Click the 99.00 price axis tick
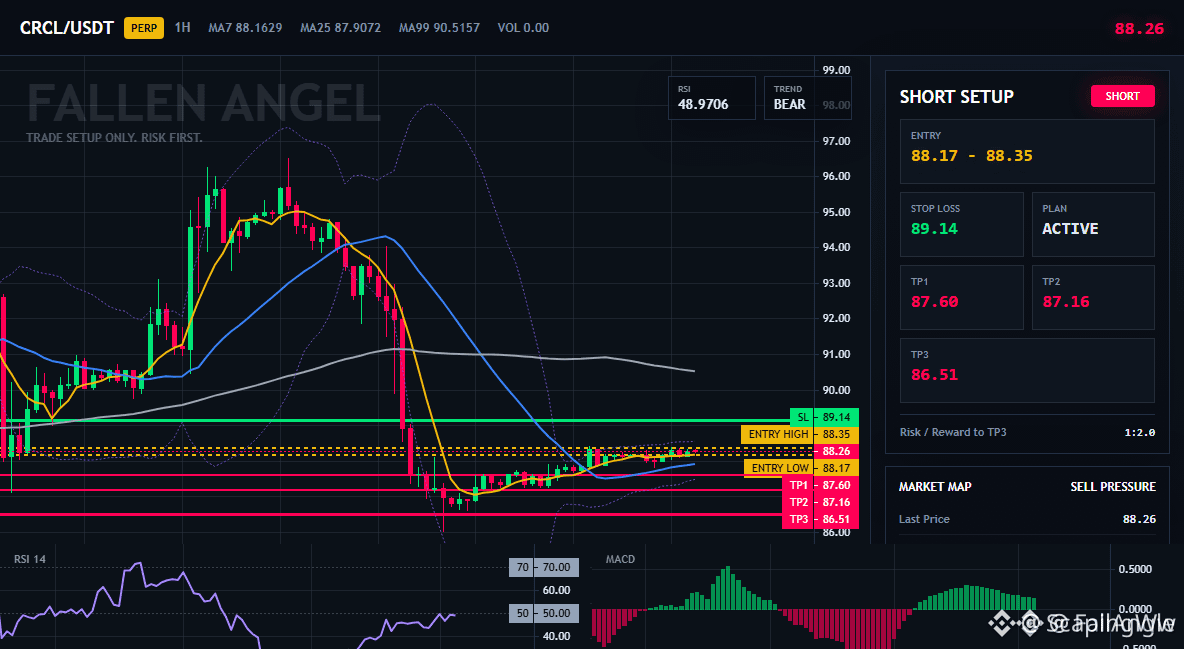The image size is (1184, 649). coord(836,70)
